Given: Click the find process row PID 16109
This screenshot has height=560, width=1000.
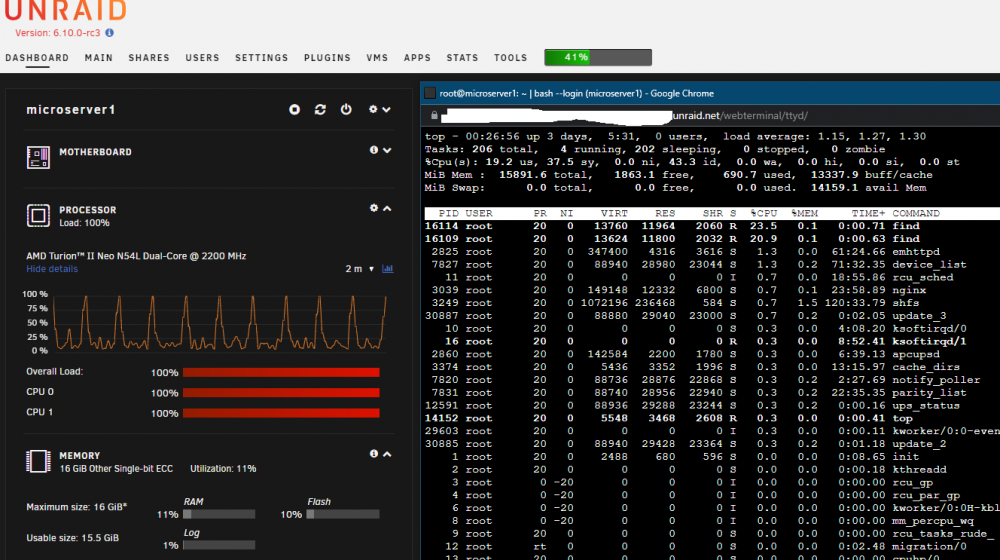Looking at the screenshot, I should point(712,239).
